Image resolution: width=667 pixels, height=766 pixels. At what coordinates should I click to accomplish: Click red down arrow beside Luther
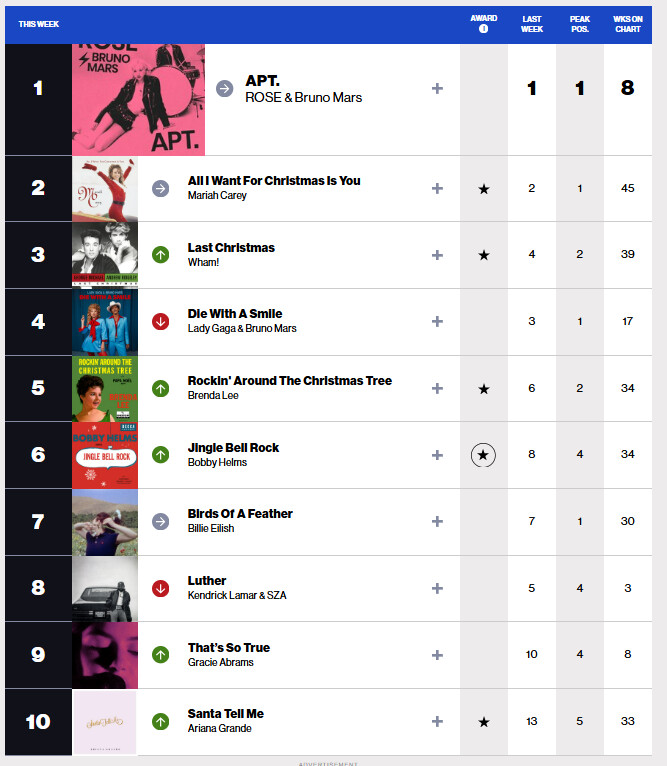point(160,588)
